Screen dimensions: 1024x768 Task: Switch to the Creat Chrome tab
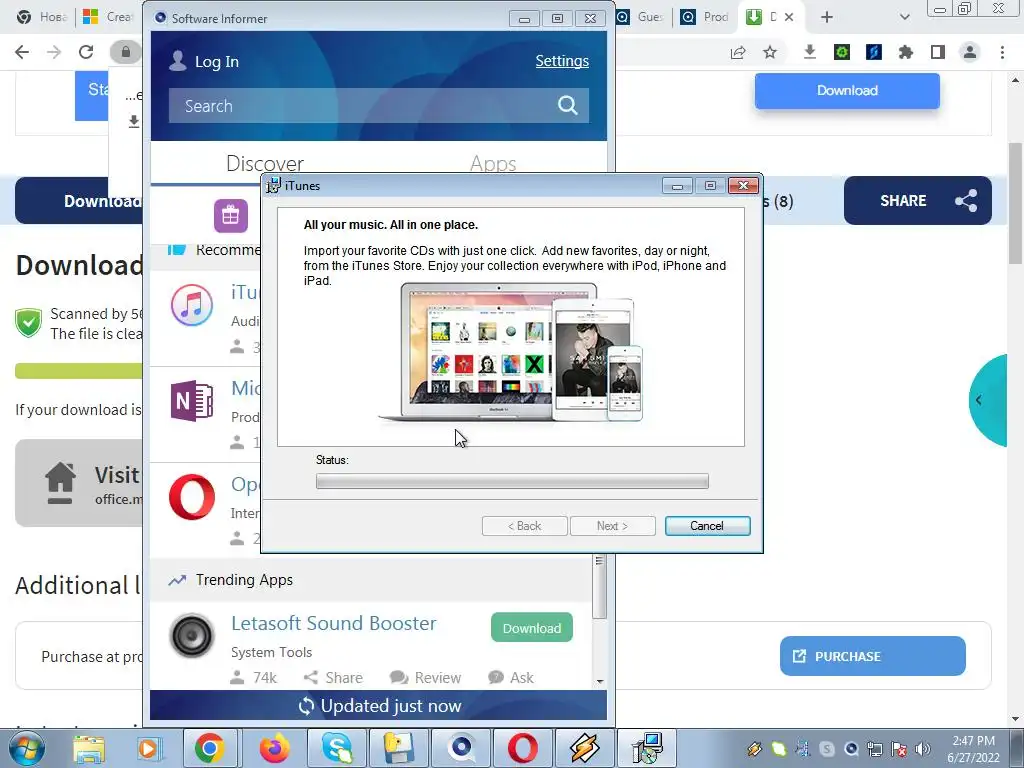pyautogui.click(x=108, y=17)
